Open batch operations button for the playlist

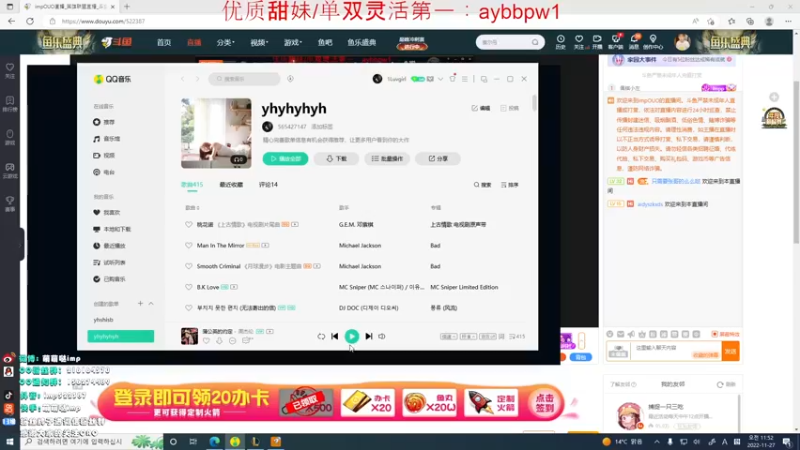(387, 159)
